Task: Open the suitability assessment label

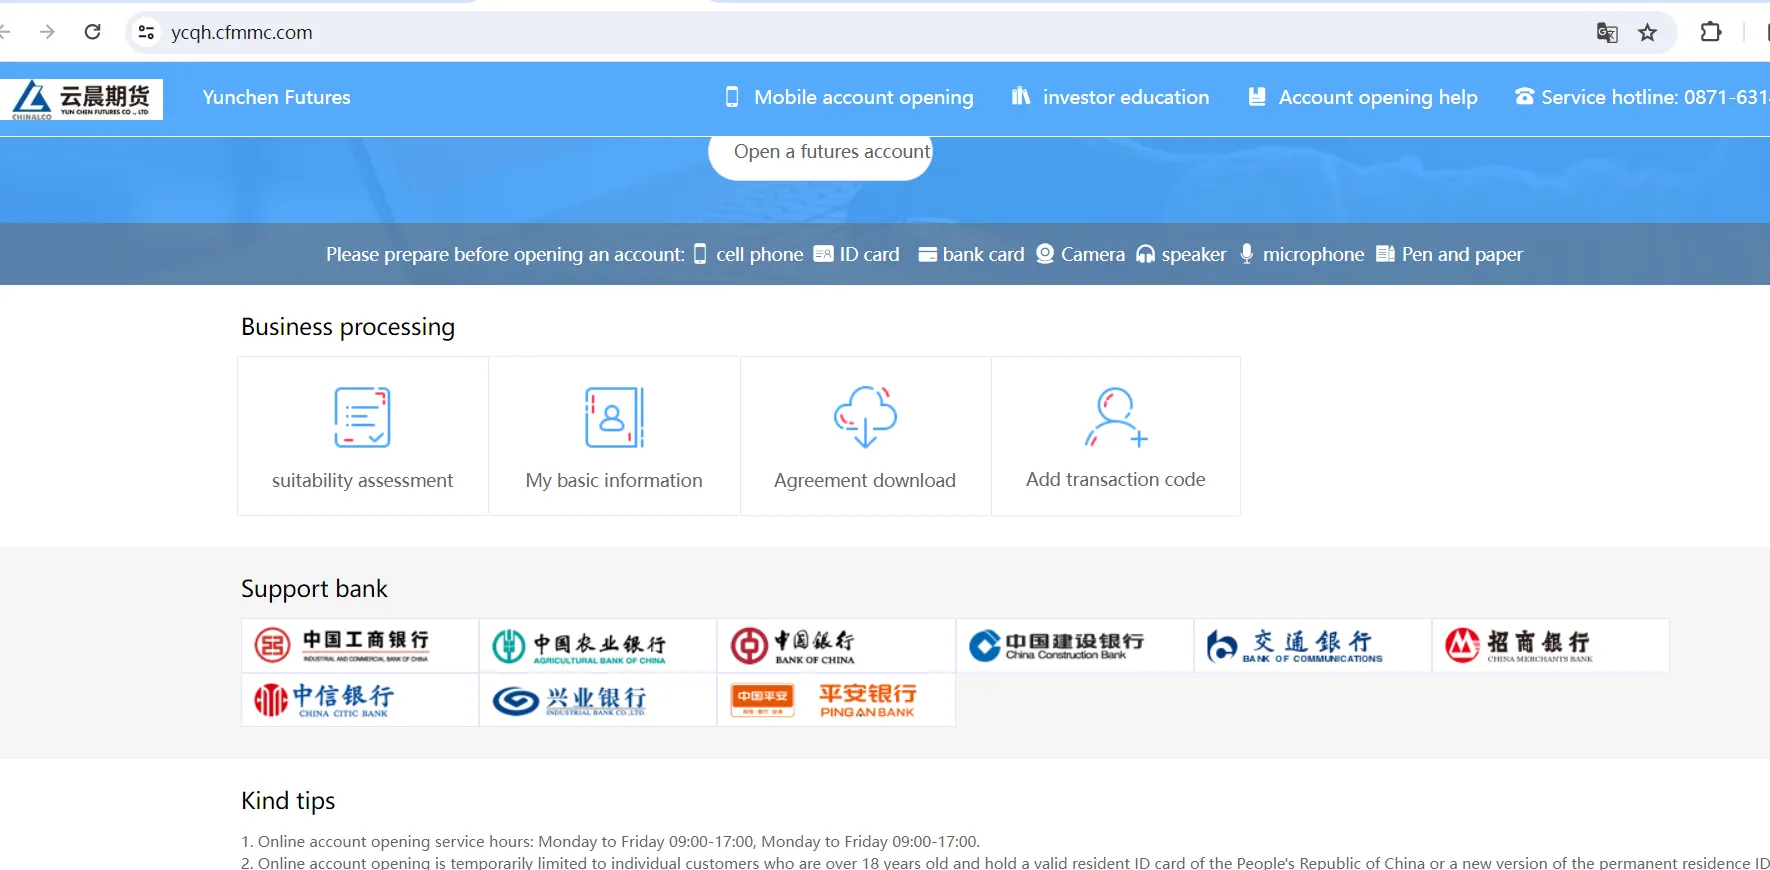Action: pos(362,480)
